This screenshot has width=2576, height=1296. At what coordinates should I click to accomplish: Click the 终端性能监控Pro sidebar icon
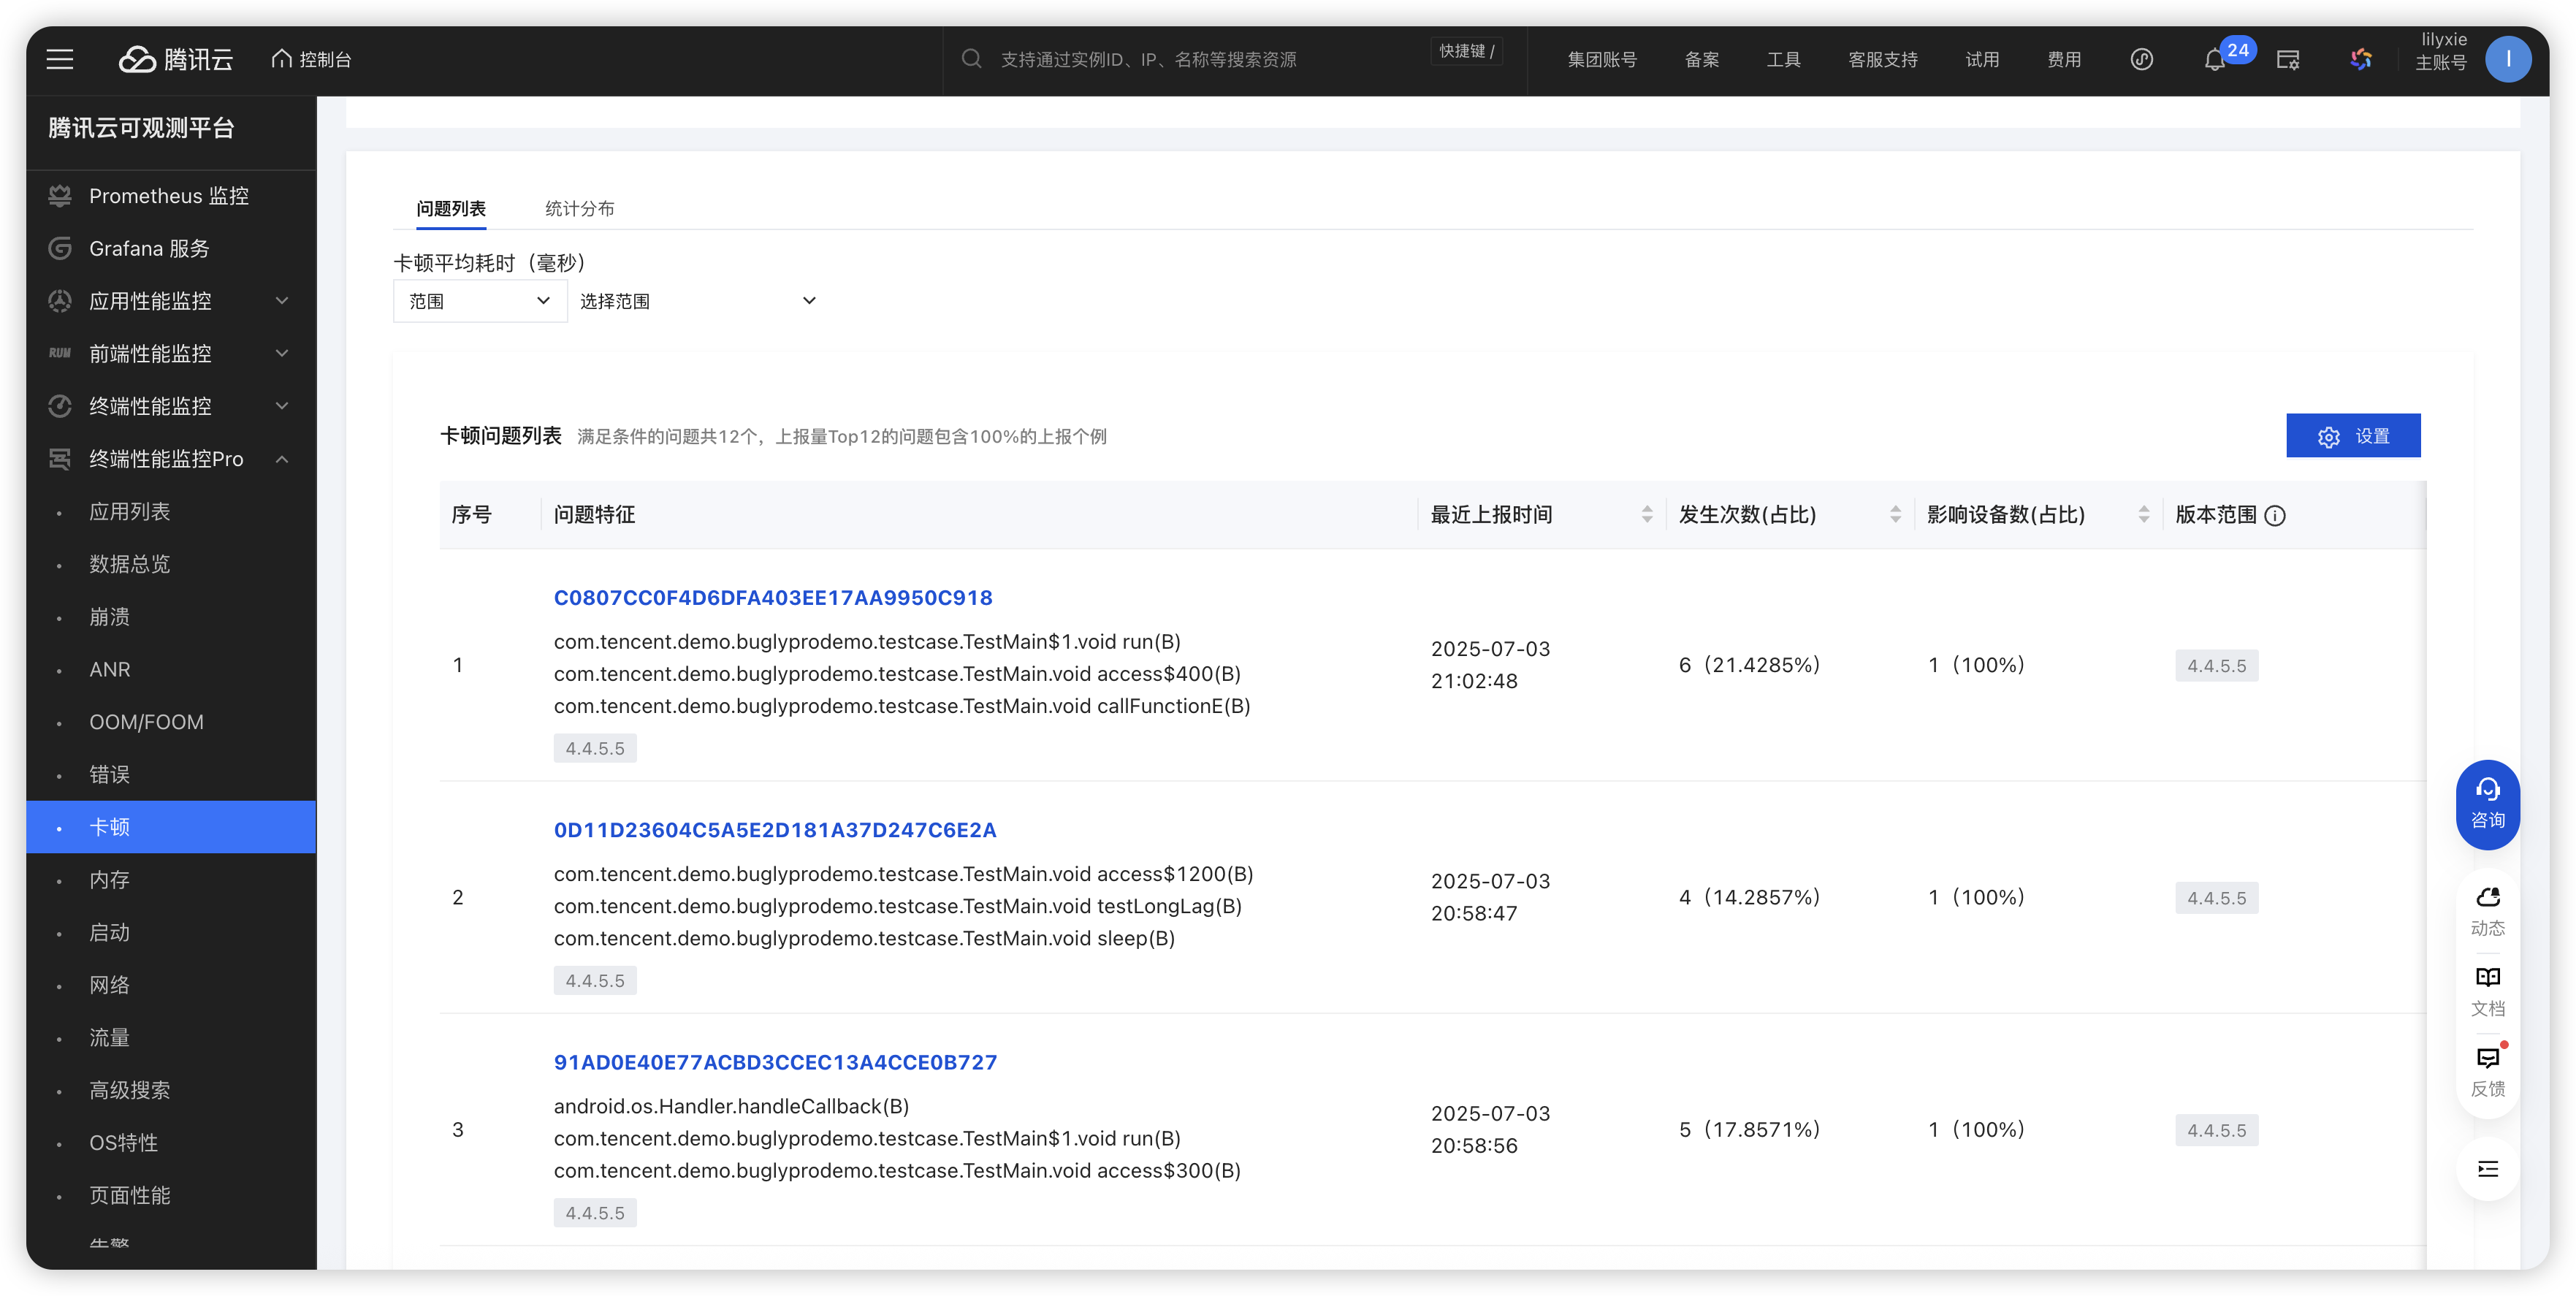pos(60,459)
